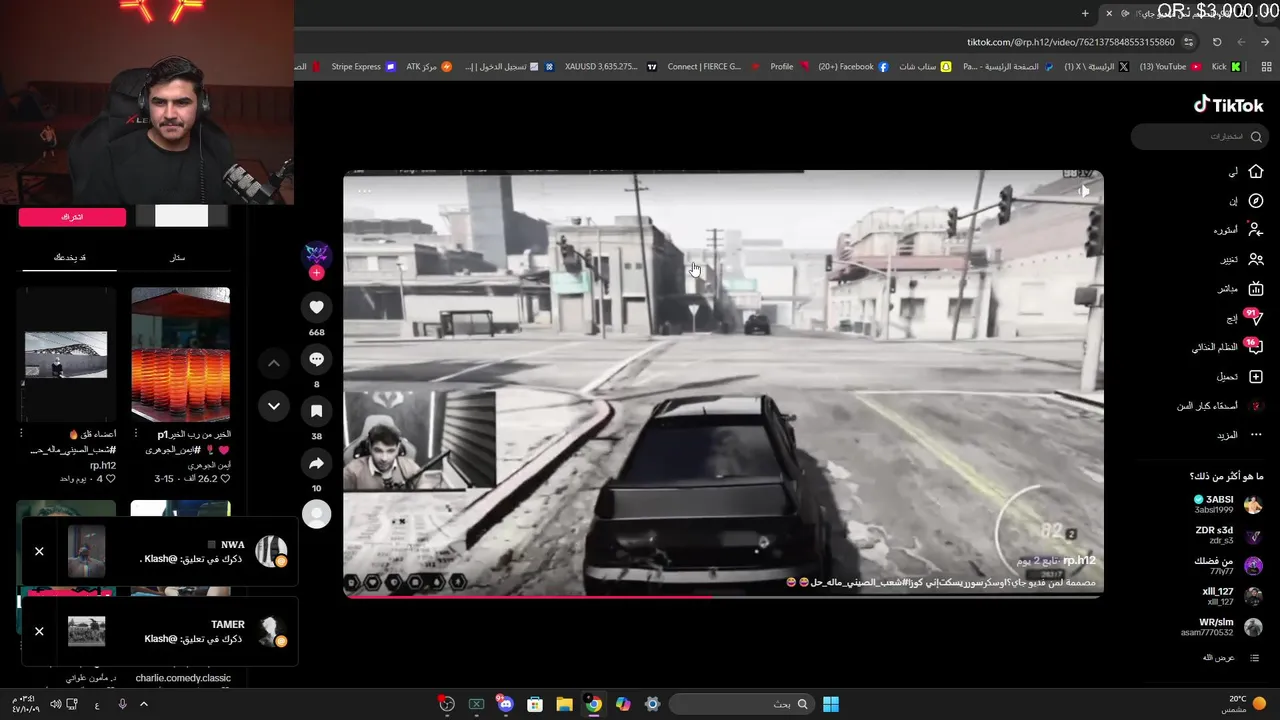Click the video progress bar
This screenshot has width=1280, height=720.
click(x=723, y=596)
